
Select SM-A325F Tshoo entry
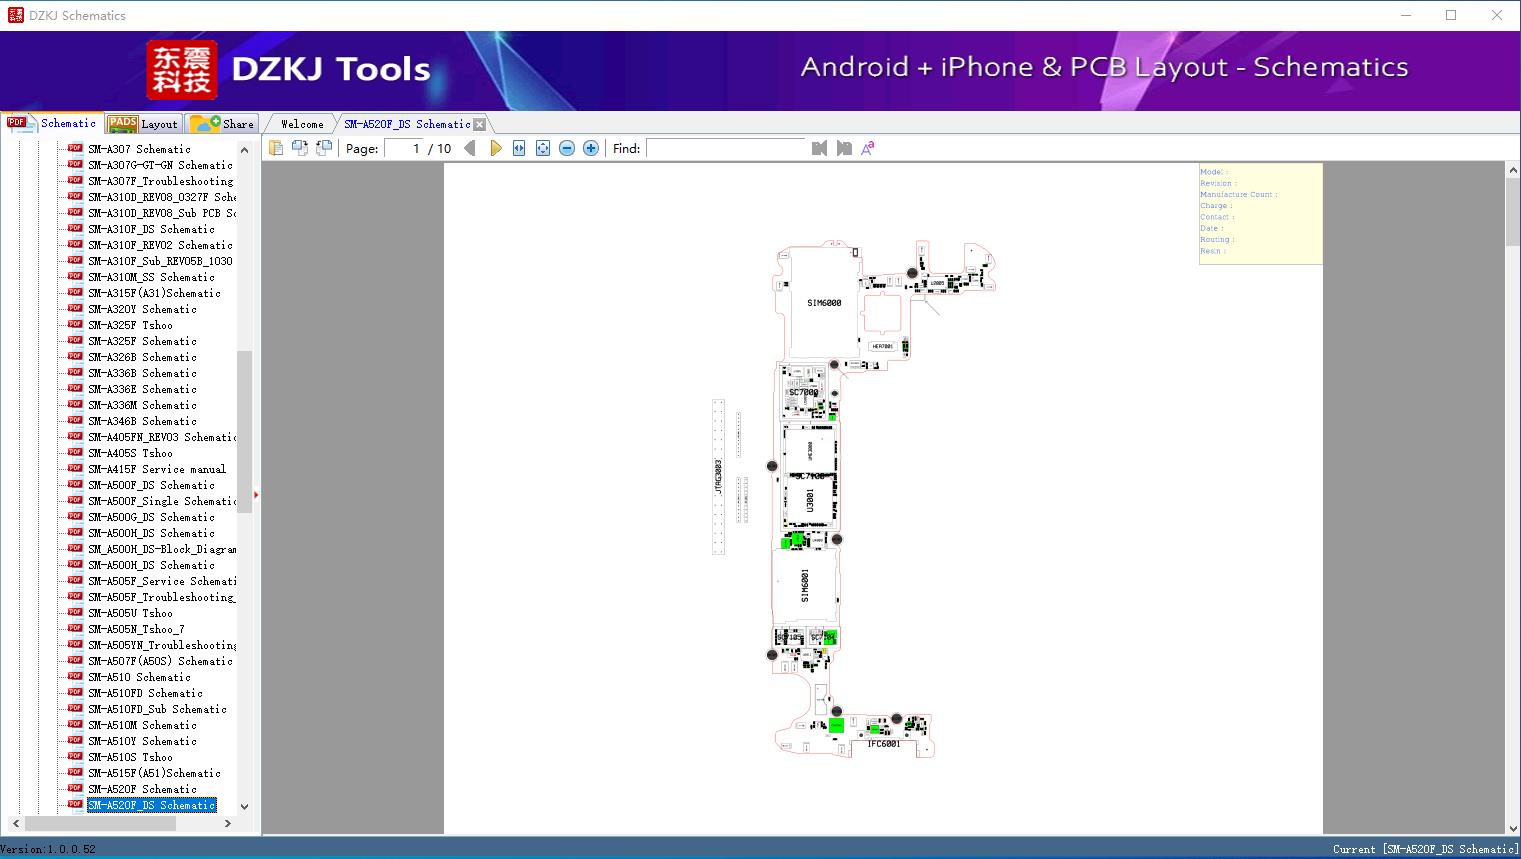[x=130, y=325]
